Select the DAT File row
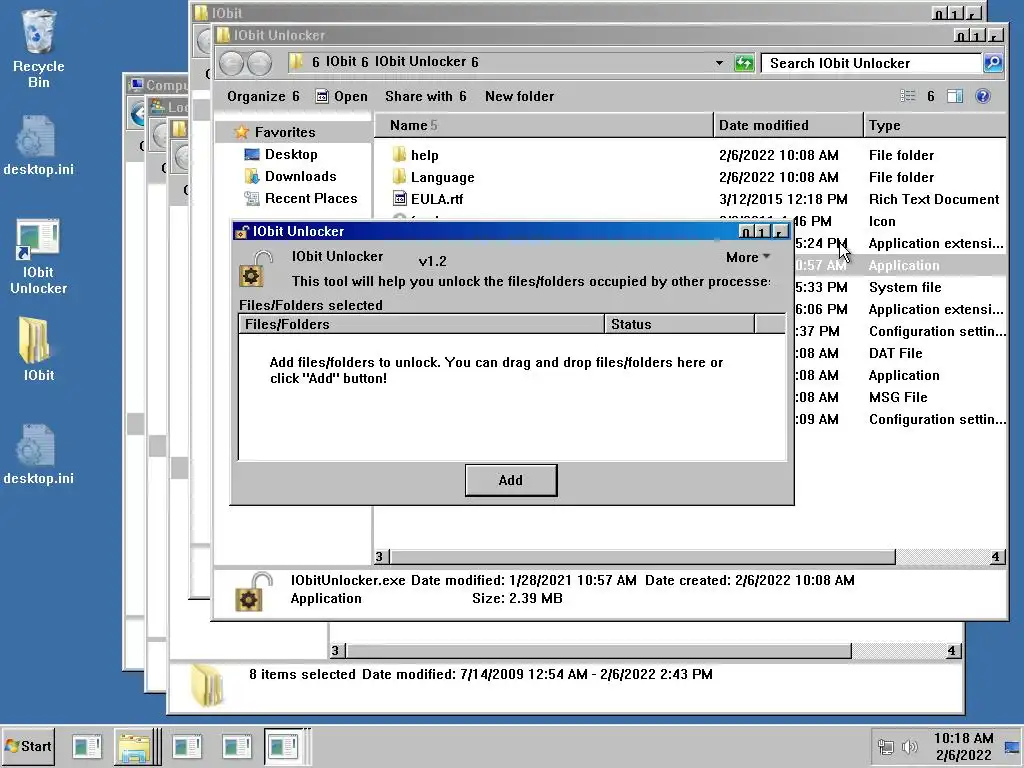1024x768 pixels. pyautogui.click(x=895, y=353)
